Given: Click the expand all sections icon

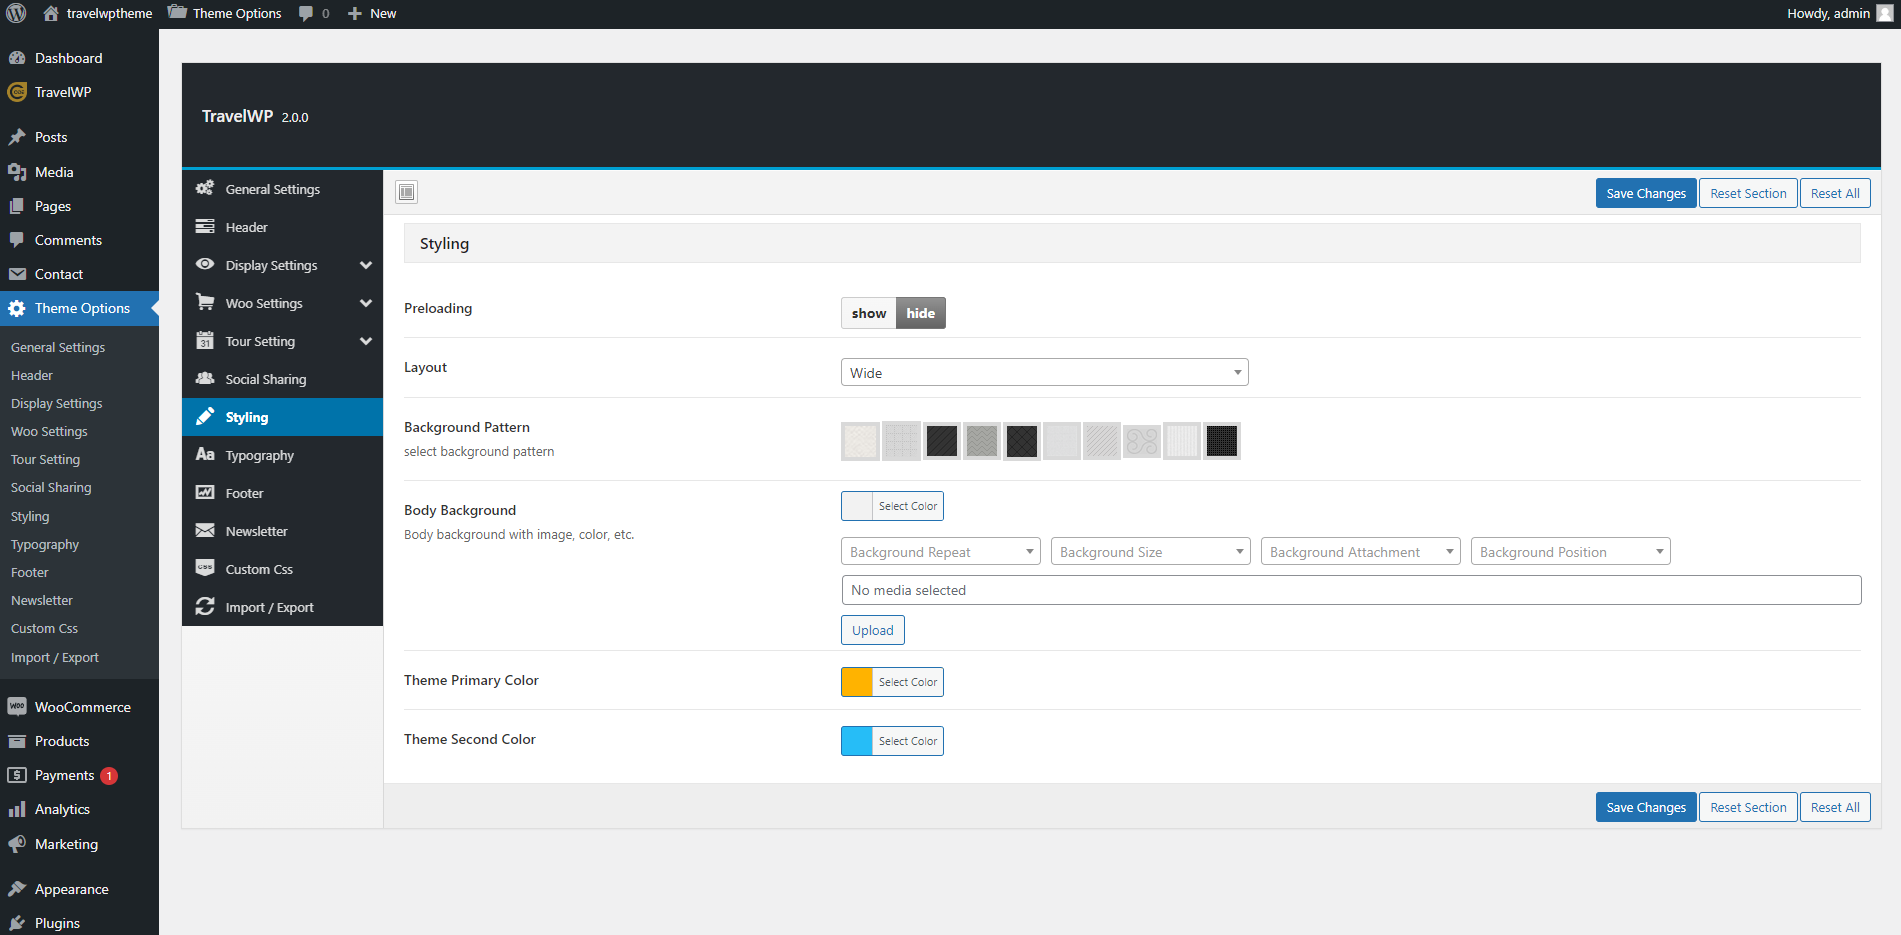Looking at the screenshot, I should pyautogui.click(x=406, y=192).
